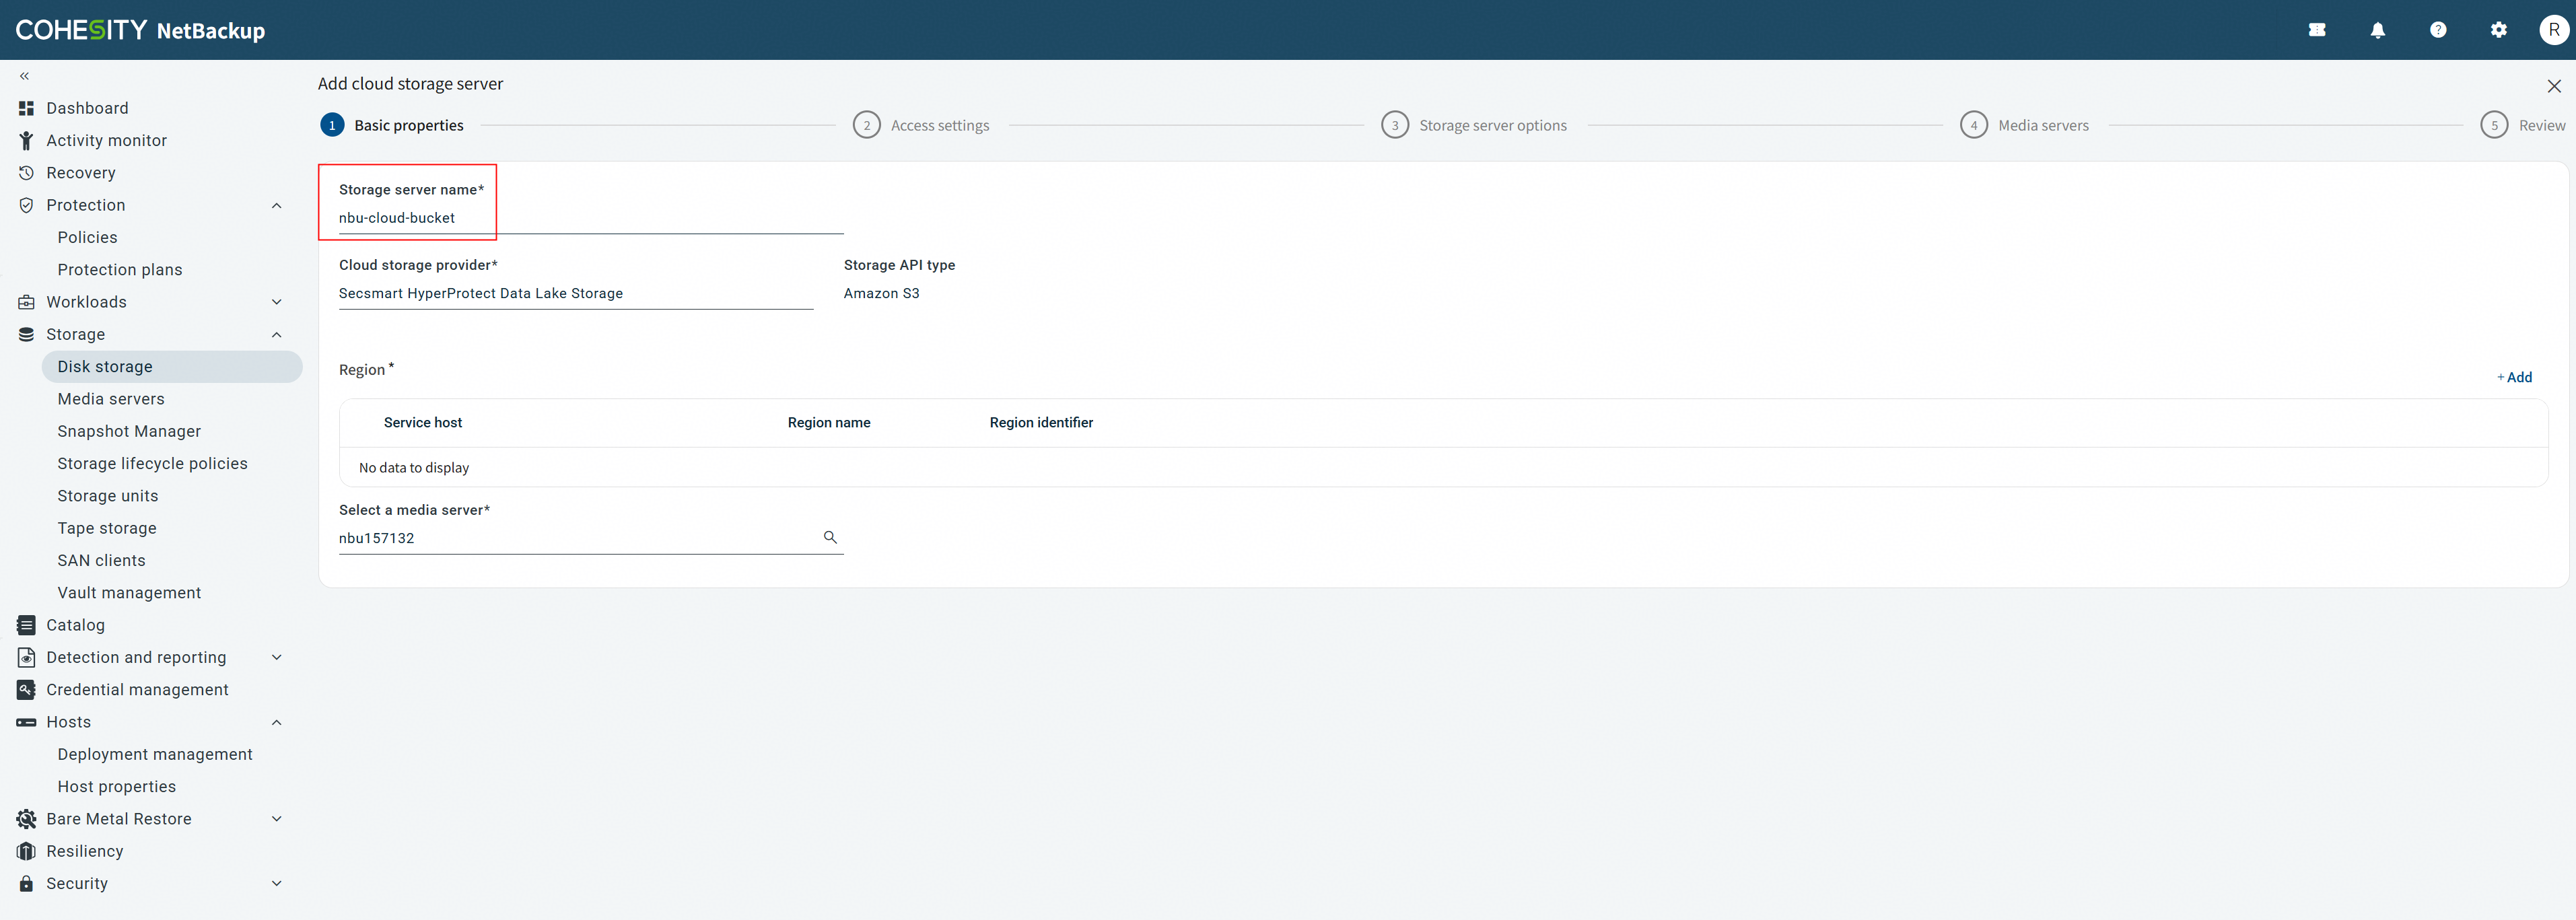Click the Storage database icon
The height and width of the screenshot is (920, 2576).
26,334
